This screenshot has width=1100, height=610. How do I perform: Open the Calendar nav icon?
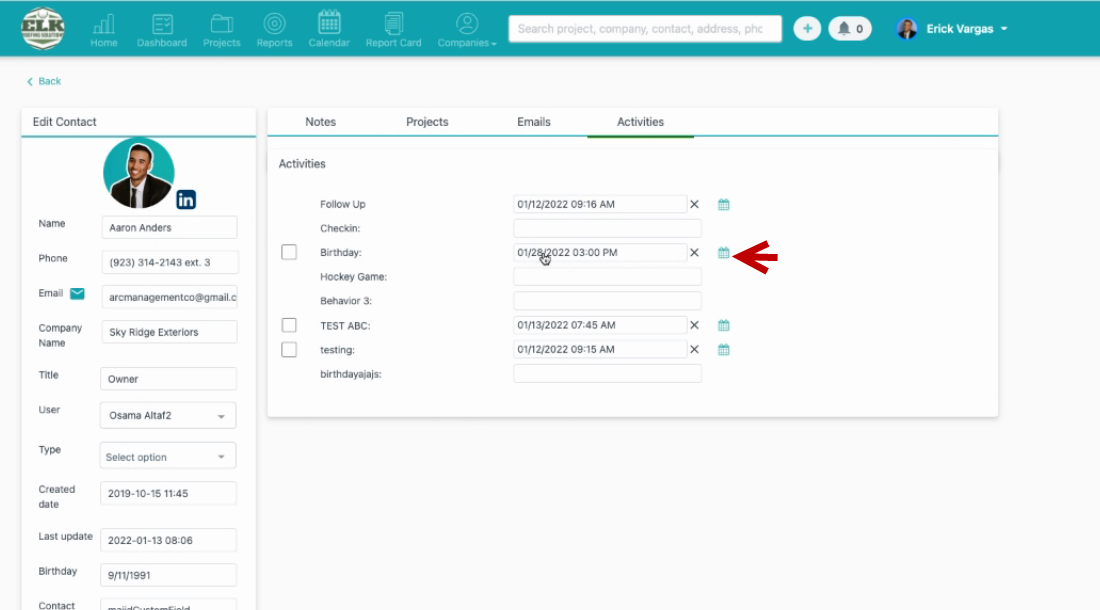[x=329, y=31]
